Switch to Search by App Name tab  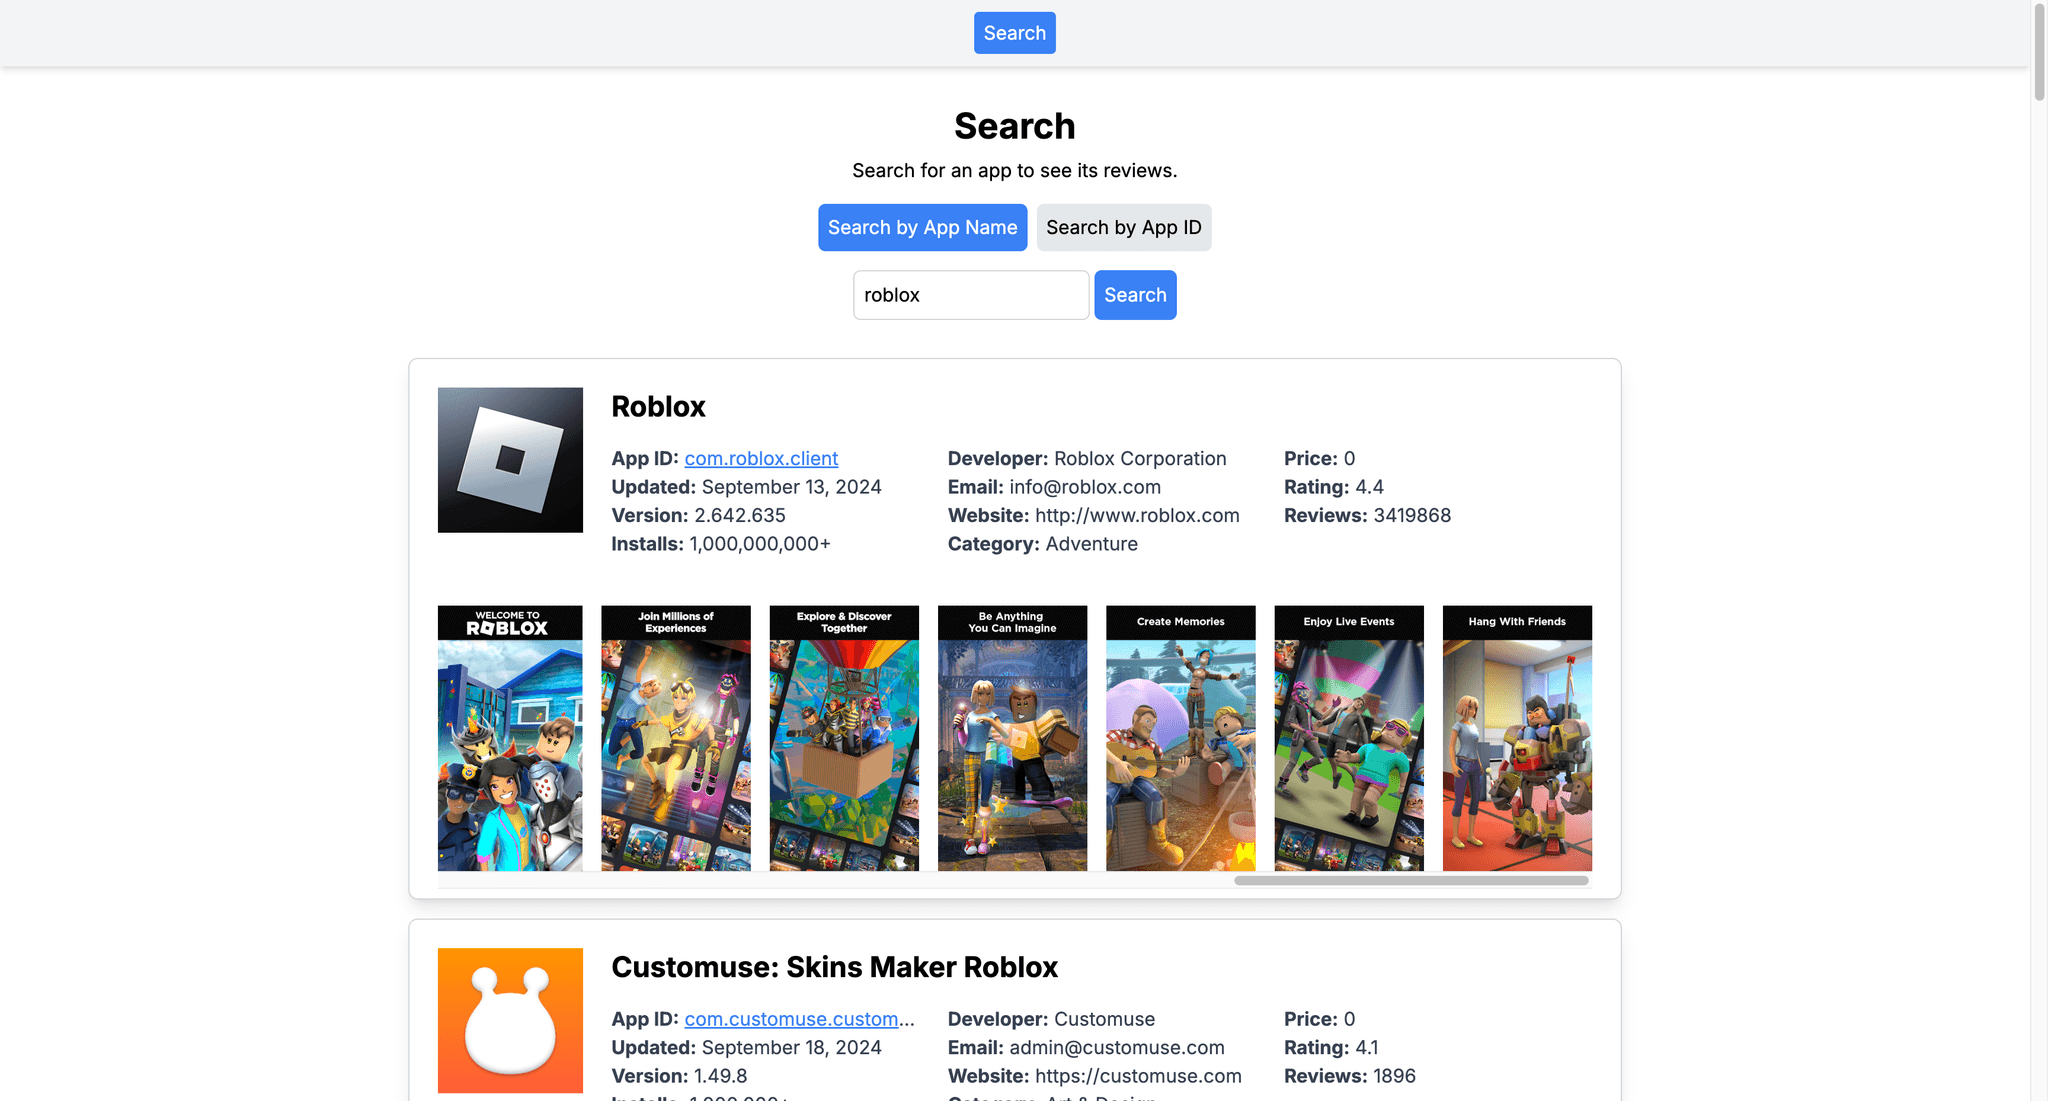coord(922,228)
